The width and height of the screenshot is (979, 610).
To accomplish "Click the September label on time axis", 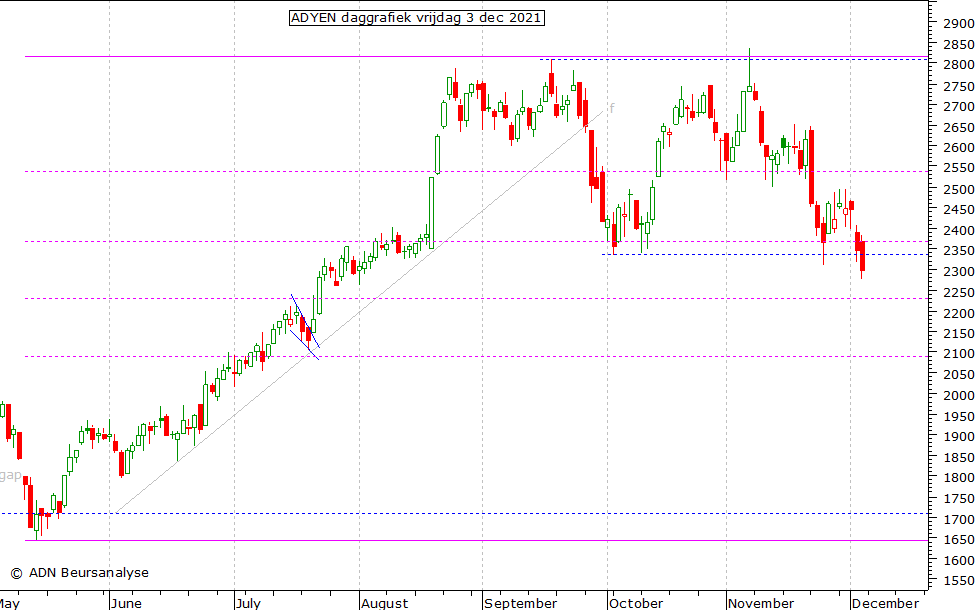I will tap(521, 603).
